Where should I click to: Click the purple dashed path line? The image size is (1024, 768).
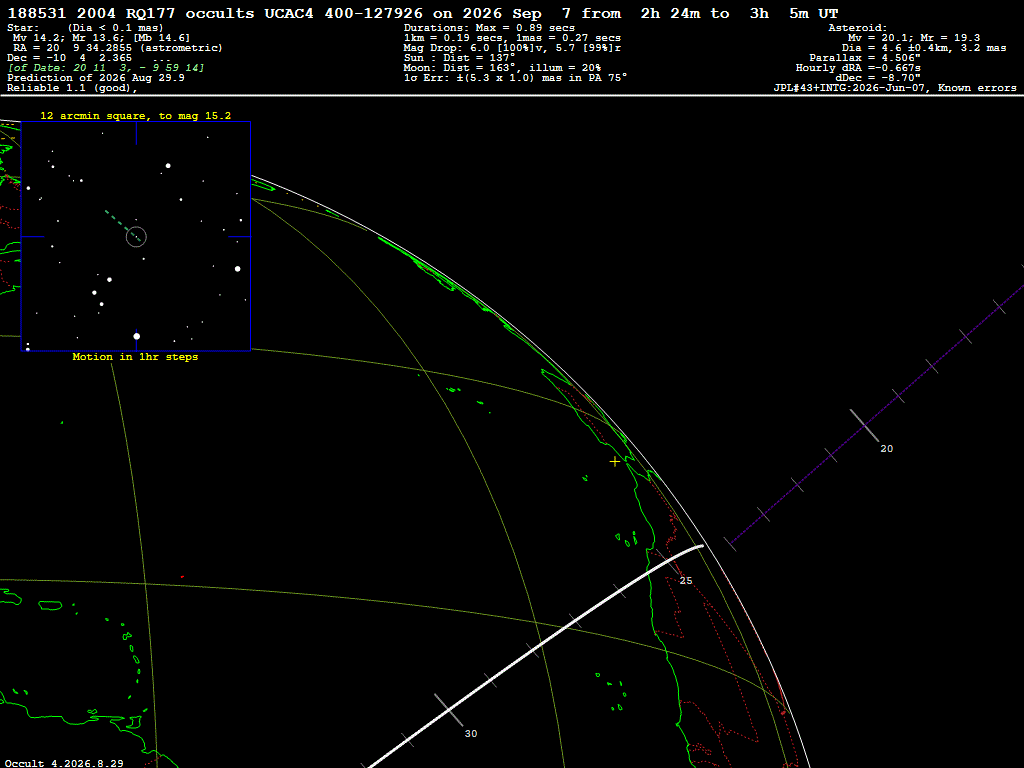tap(877, 404)
